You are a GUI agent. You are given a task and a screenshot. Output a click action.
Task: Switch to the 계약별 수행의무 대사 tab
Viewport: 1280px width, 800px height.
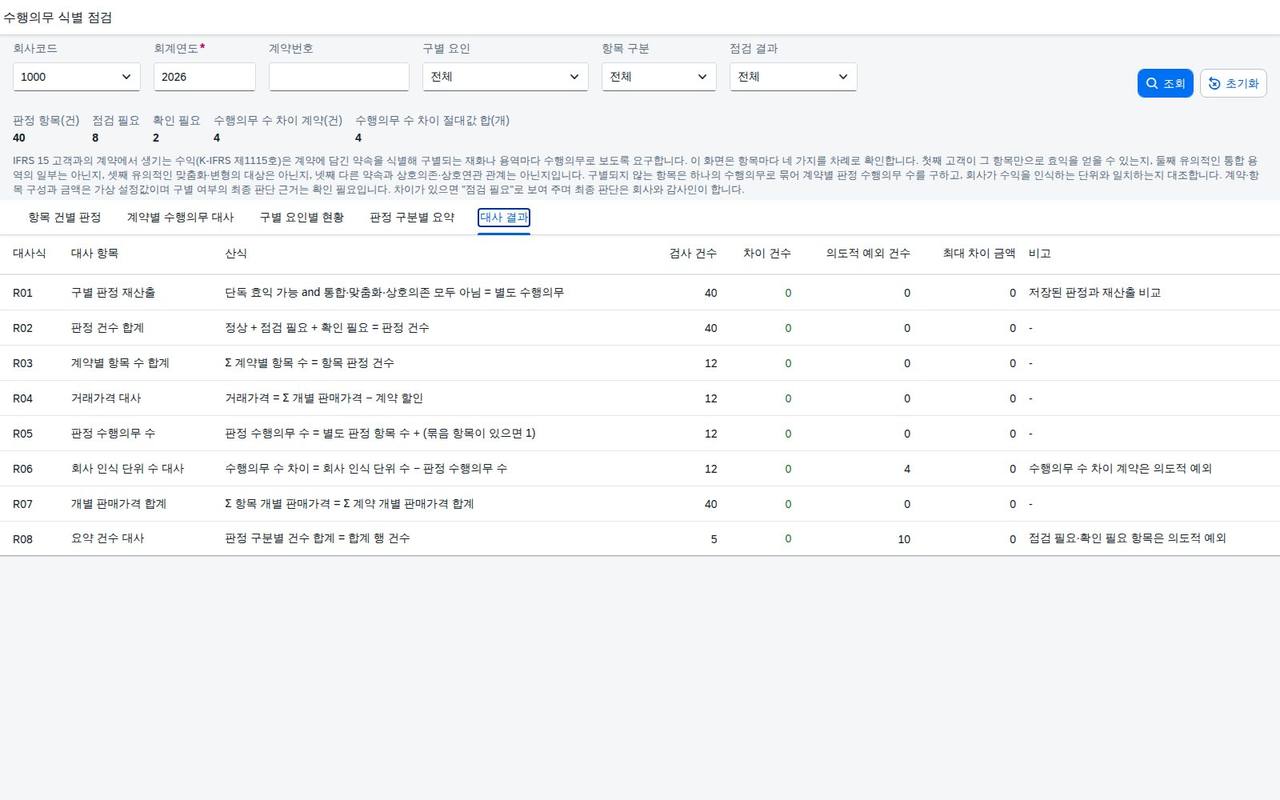pyautogui.click(x=180, y=217)
